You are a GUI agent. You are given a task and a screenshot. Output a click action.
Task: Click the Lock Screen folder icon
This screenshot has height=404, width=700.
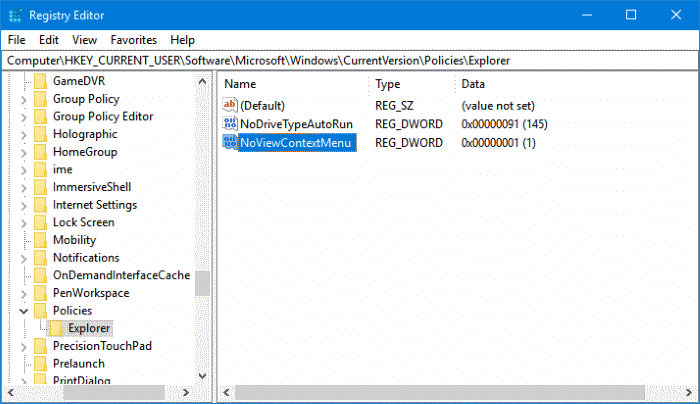point(40,222)
